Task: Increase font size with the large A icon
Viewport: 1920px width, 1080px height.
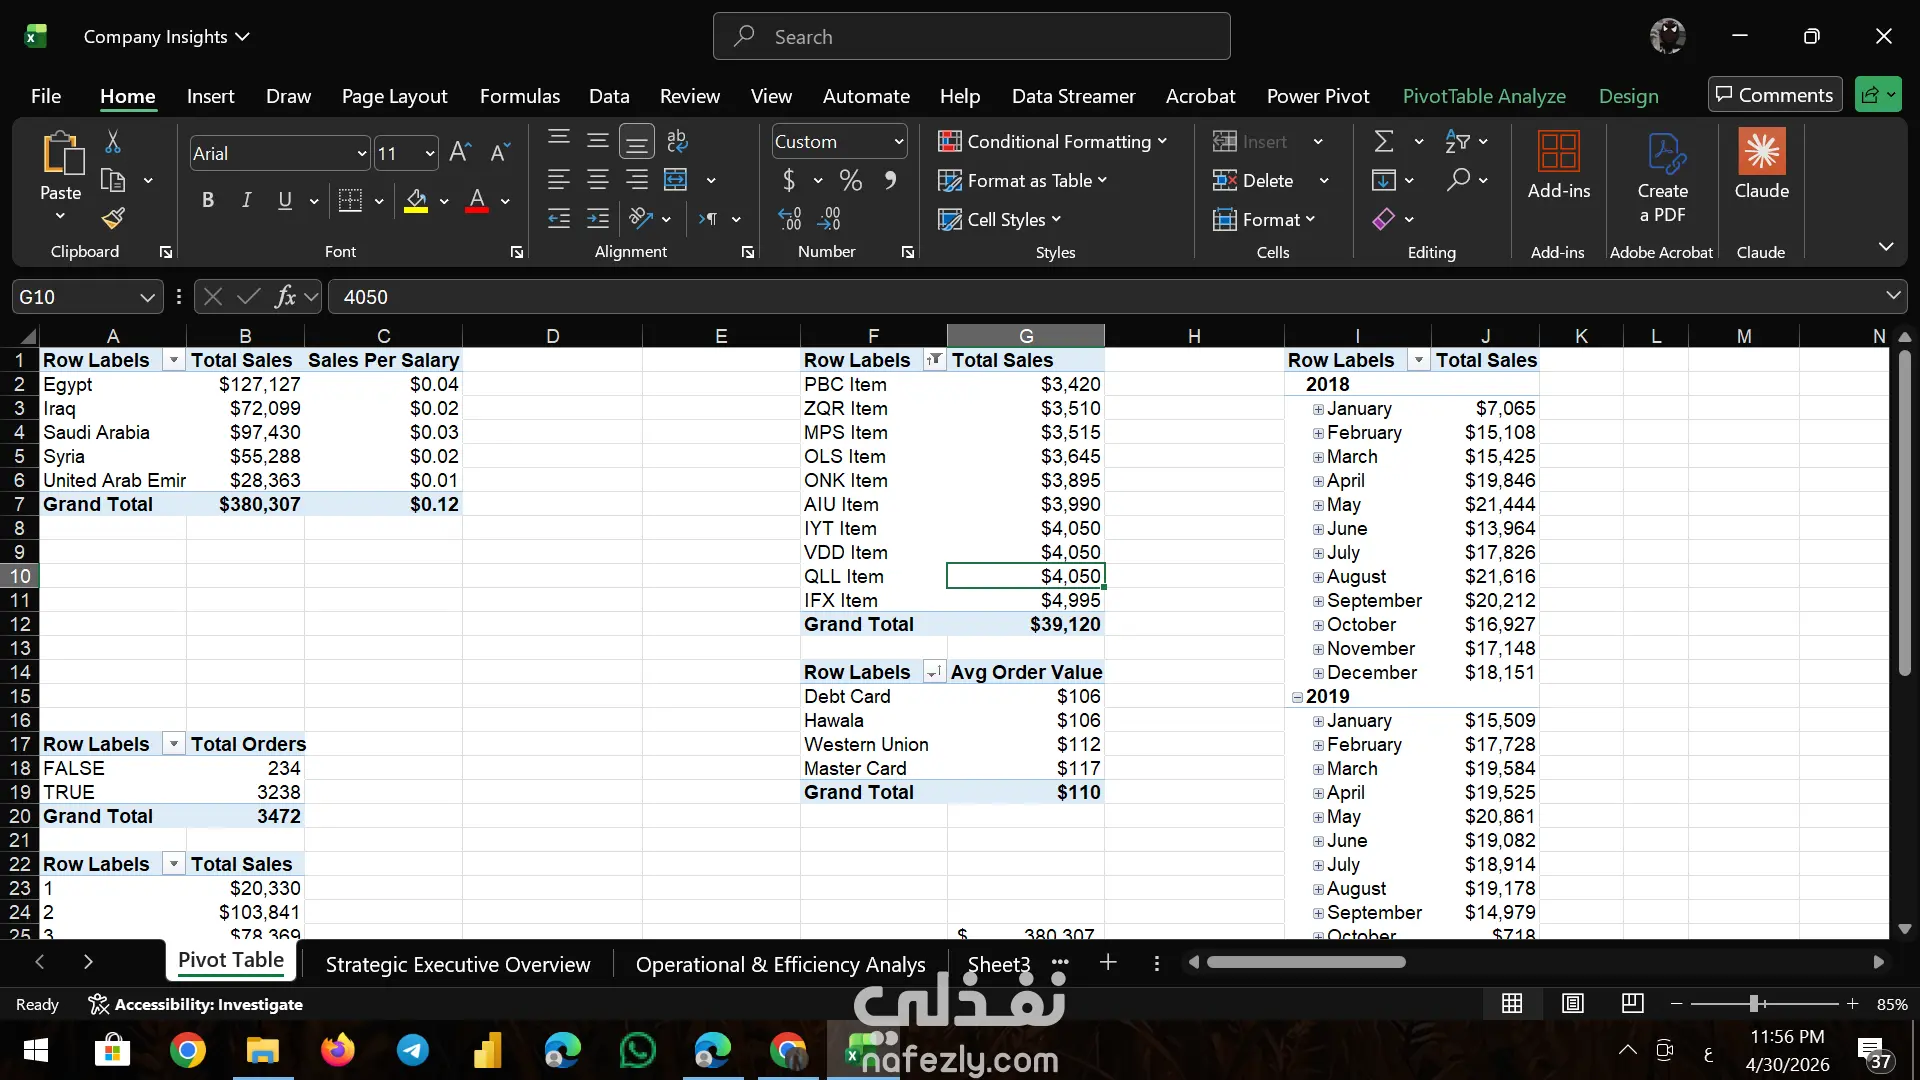Action: 460,152
